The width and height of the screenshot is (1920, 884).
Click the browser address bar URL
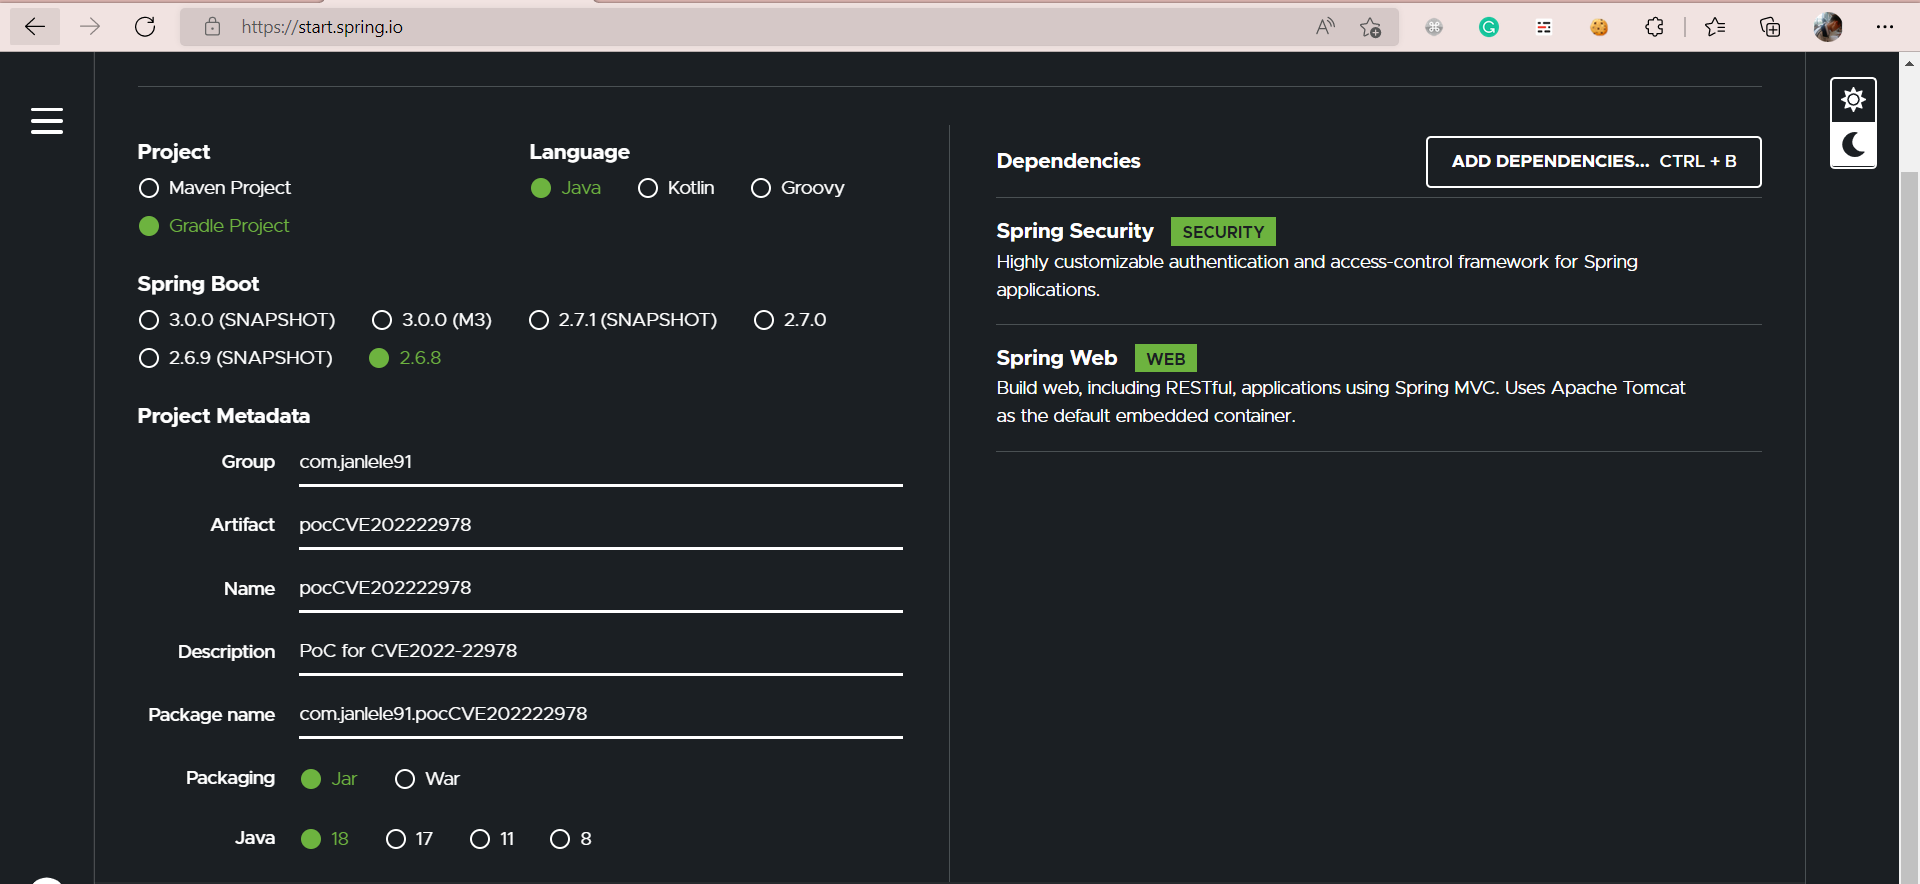coord(322,27)
